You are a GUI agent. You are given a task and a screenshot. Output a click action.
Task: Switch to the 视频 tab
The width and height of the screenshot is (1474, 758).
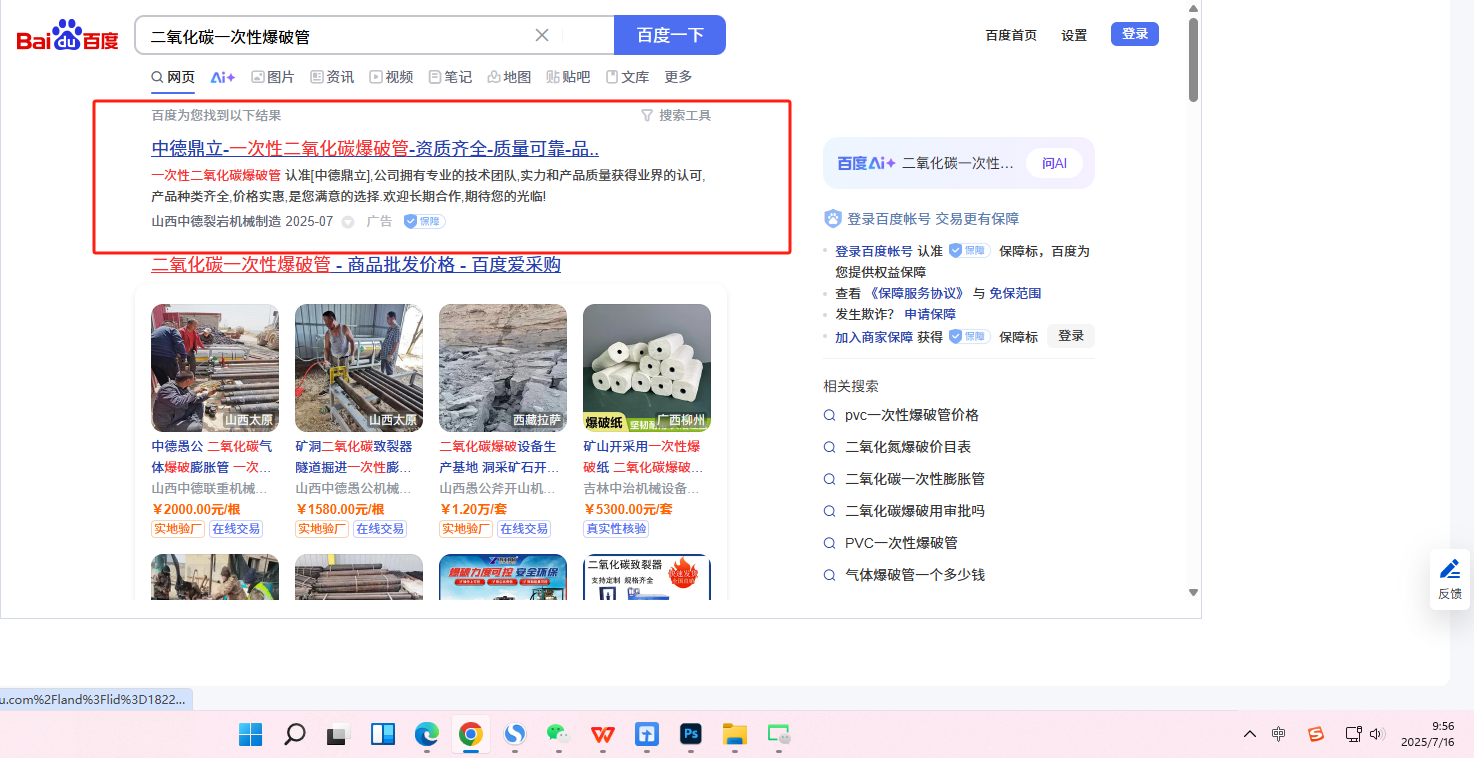pos(391,77)
